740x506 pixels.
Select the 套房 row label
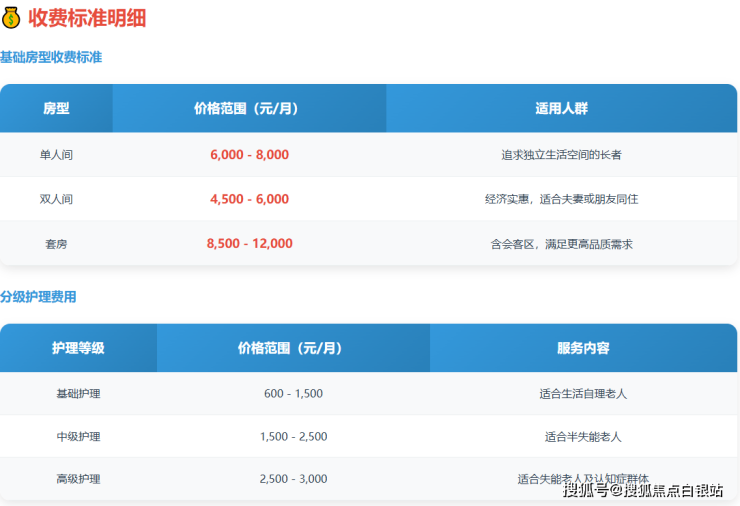click(56, 243)
